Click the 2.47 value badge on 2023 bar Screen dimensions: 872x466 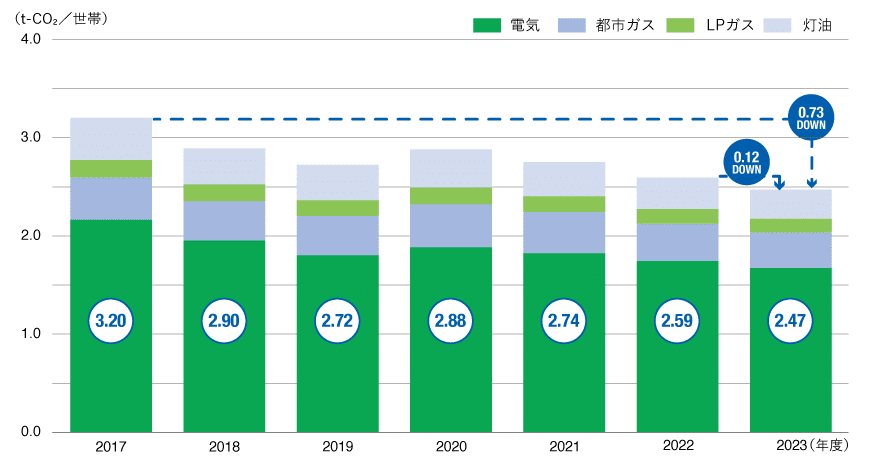[x=790, y=322]
